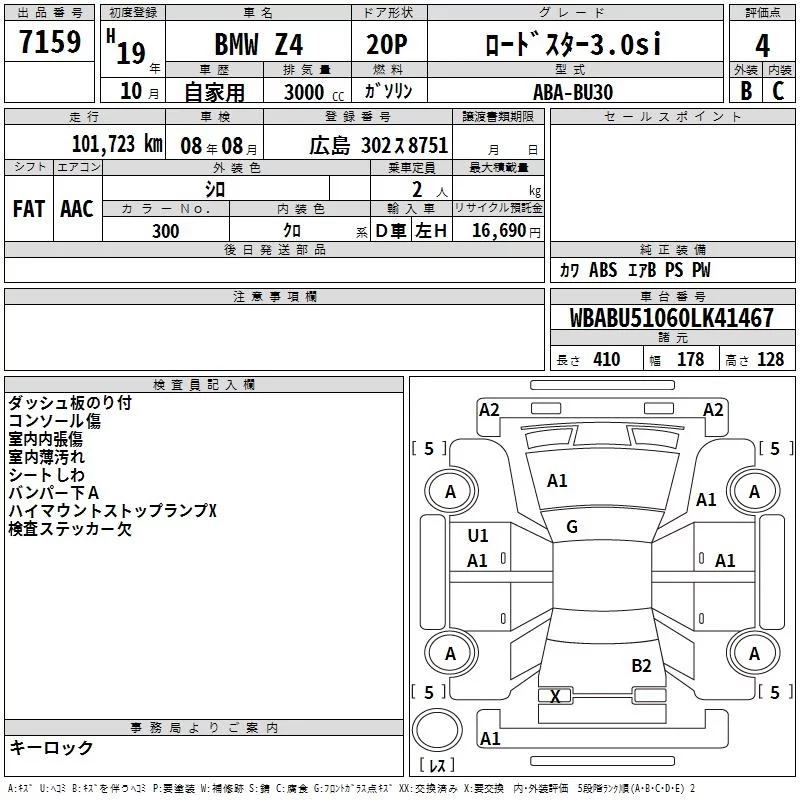This screenshot has width=800, height=800.
Task: Click the B2 damage mark on the diagram
Action: click(x=641, y=666)
